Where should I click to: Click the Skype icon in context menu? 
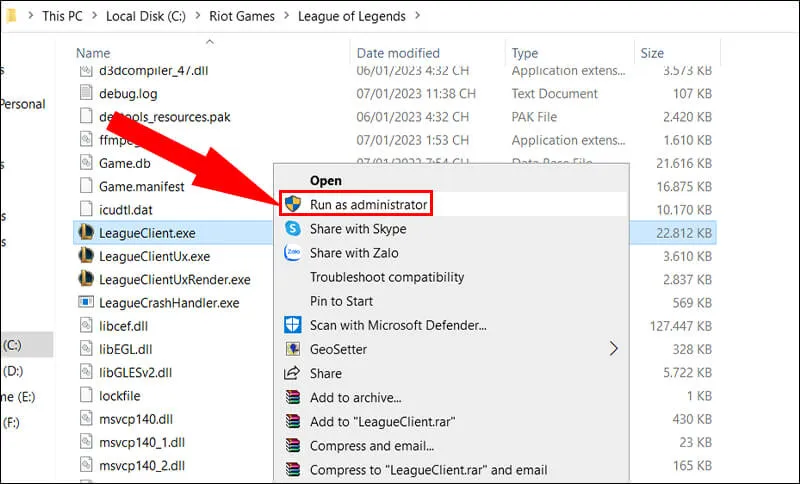[293, 228]
